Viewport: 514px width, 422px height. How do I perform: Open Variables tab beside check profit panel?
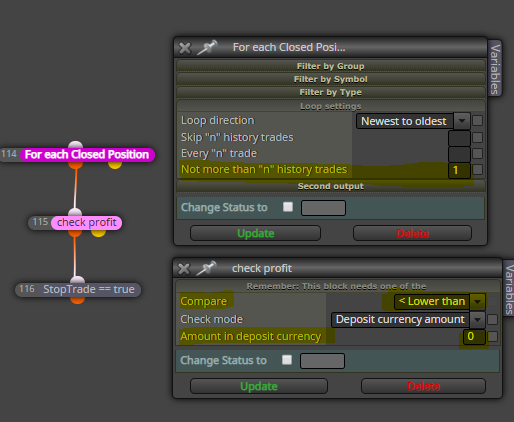point(509,289)
